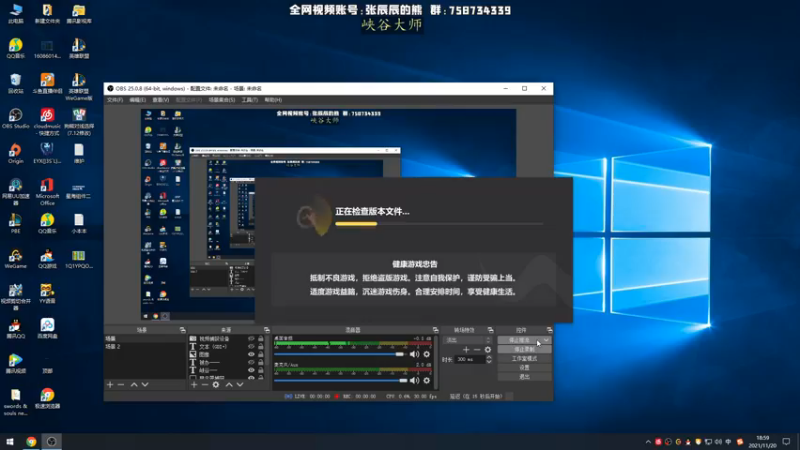Add a new scene with the plus icon

point(110,385)
